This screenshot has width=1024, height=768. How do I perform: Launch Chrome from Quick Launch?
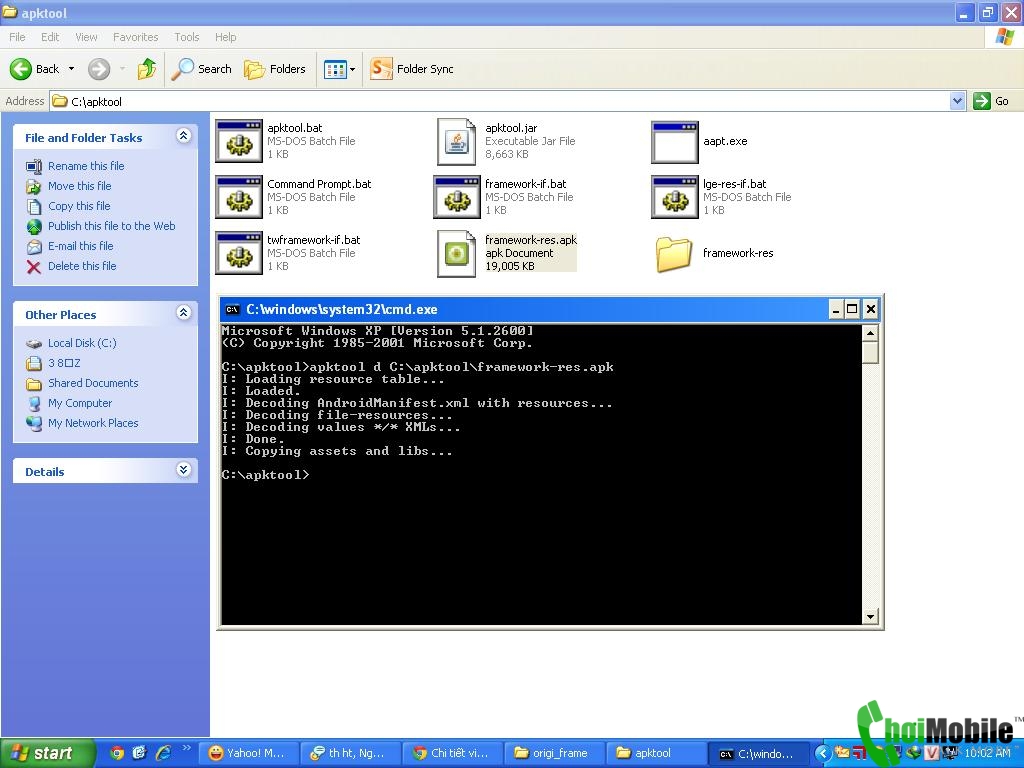(x=117, y=754)
